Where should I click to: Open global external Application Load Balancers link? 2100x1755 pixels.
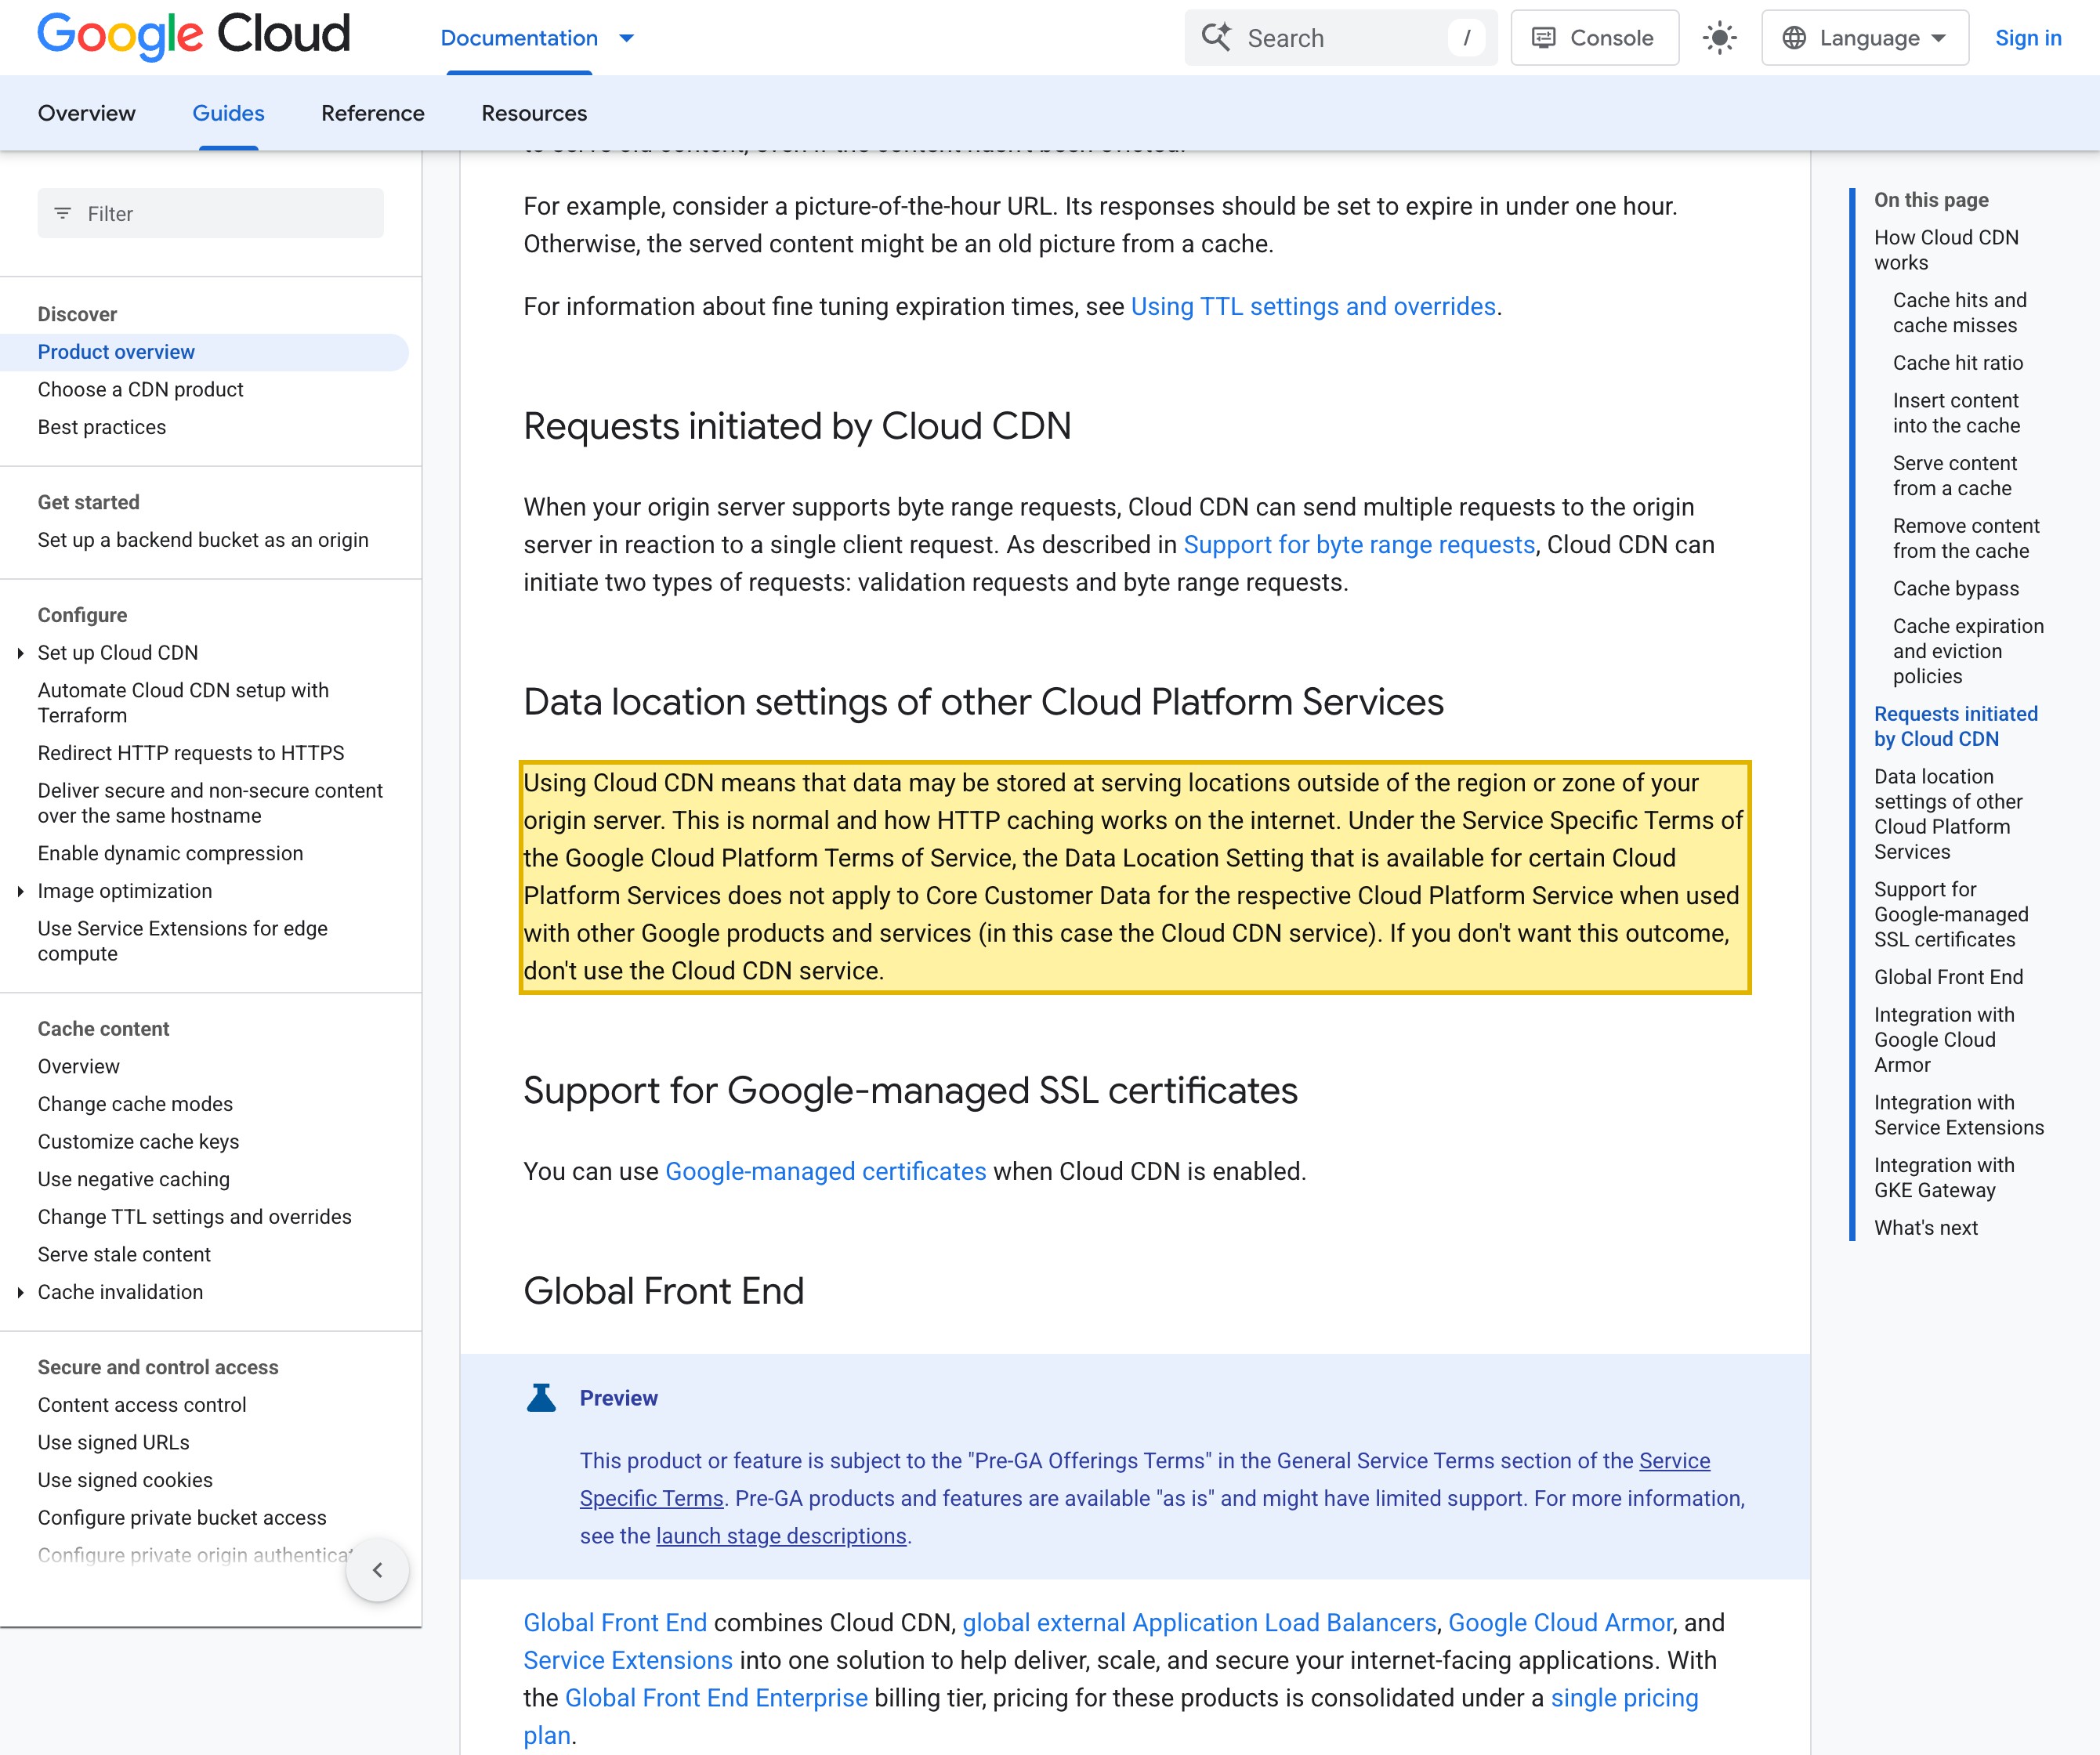[x=1199, y=1622]
